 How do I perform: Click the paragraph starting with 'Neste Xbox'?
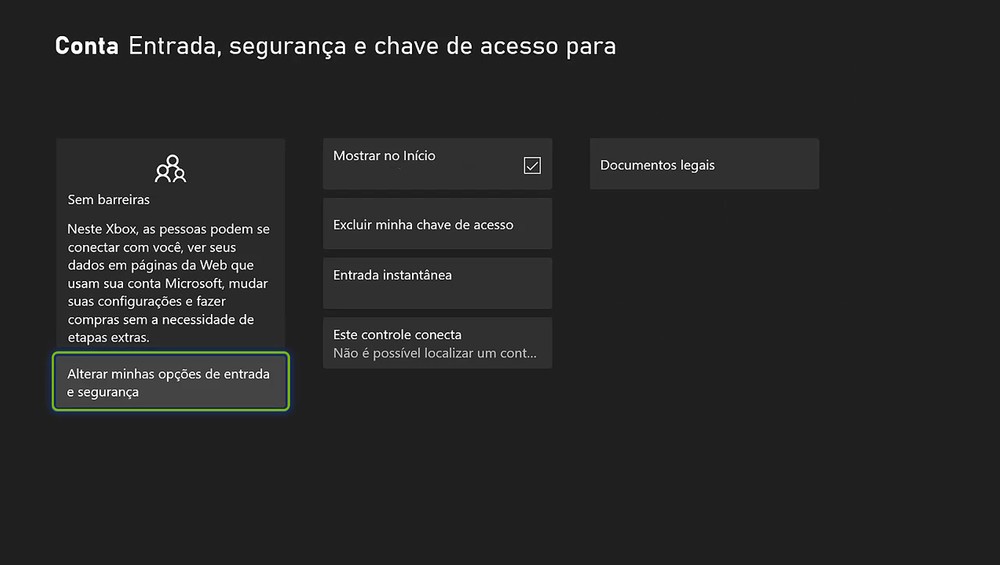(169, 284)
